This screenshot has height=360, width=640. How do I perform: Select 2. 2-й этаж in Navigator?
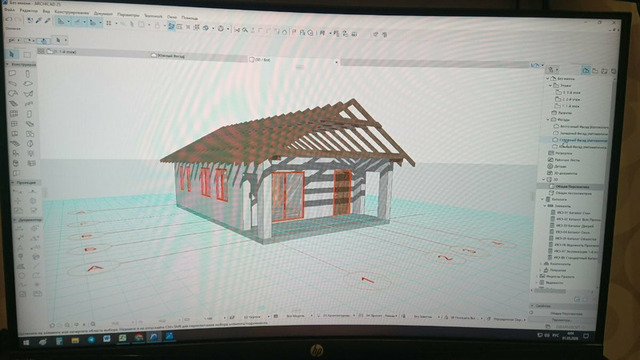(x=571, y=100)
